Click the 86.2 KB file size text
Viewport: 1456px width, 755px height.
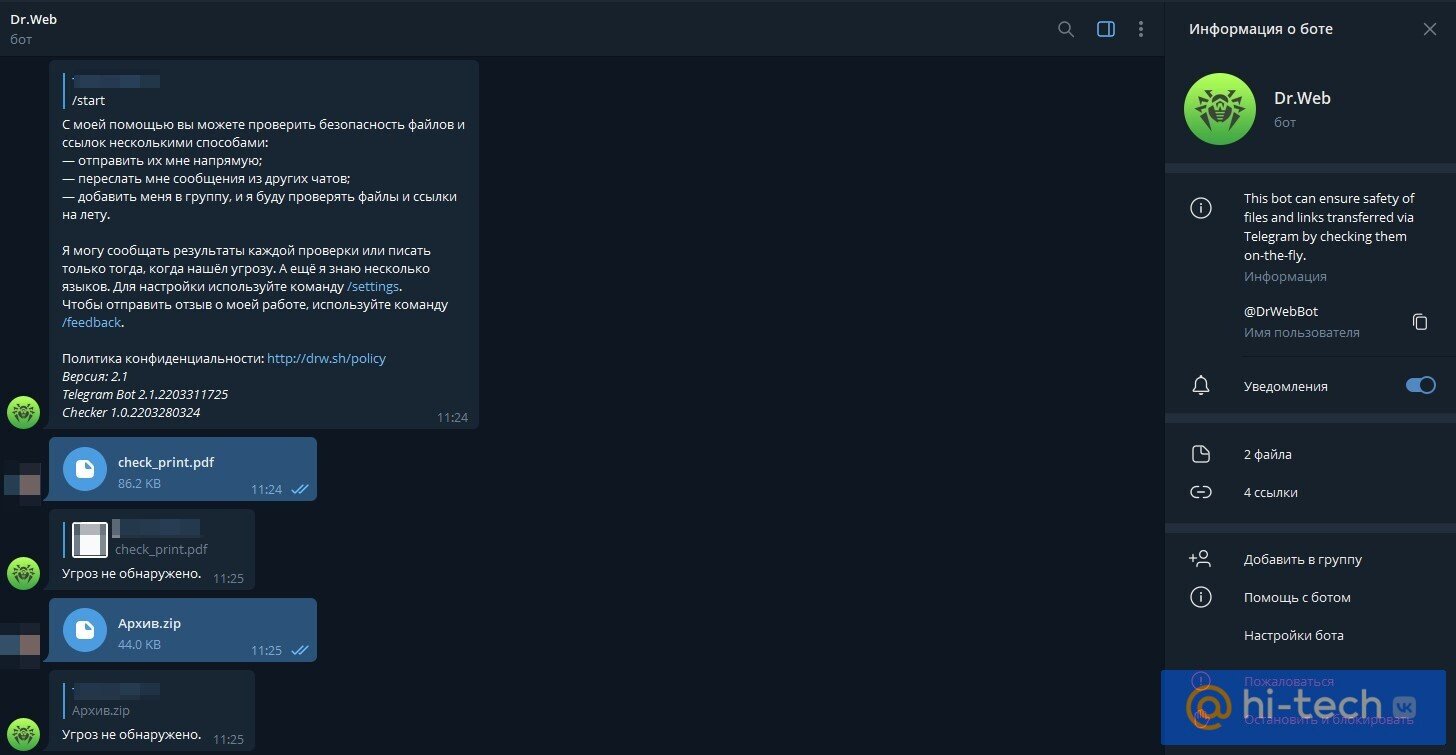point(139,483)
